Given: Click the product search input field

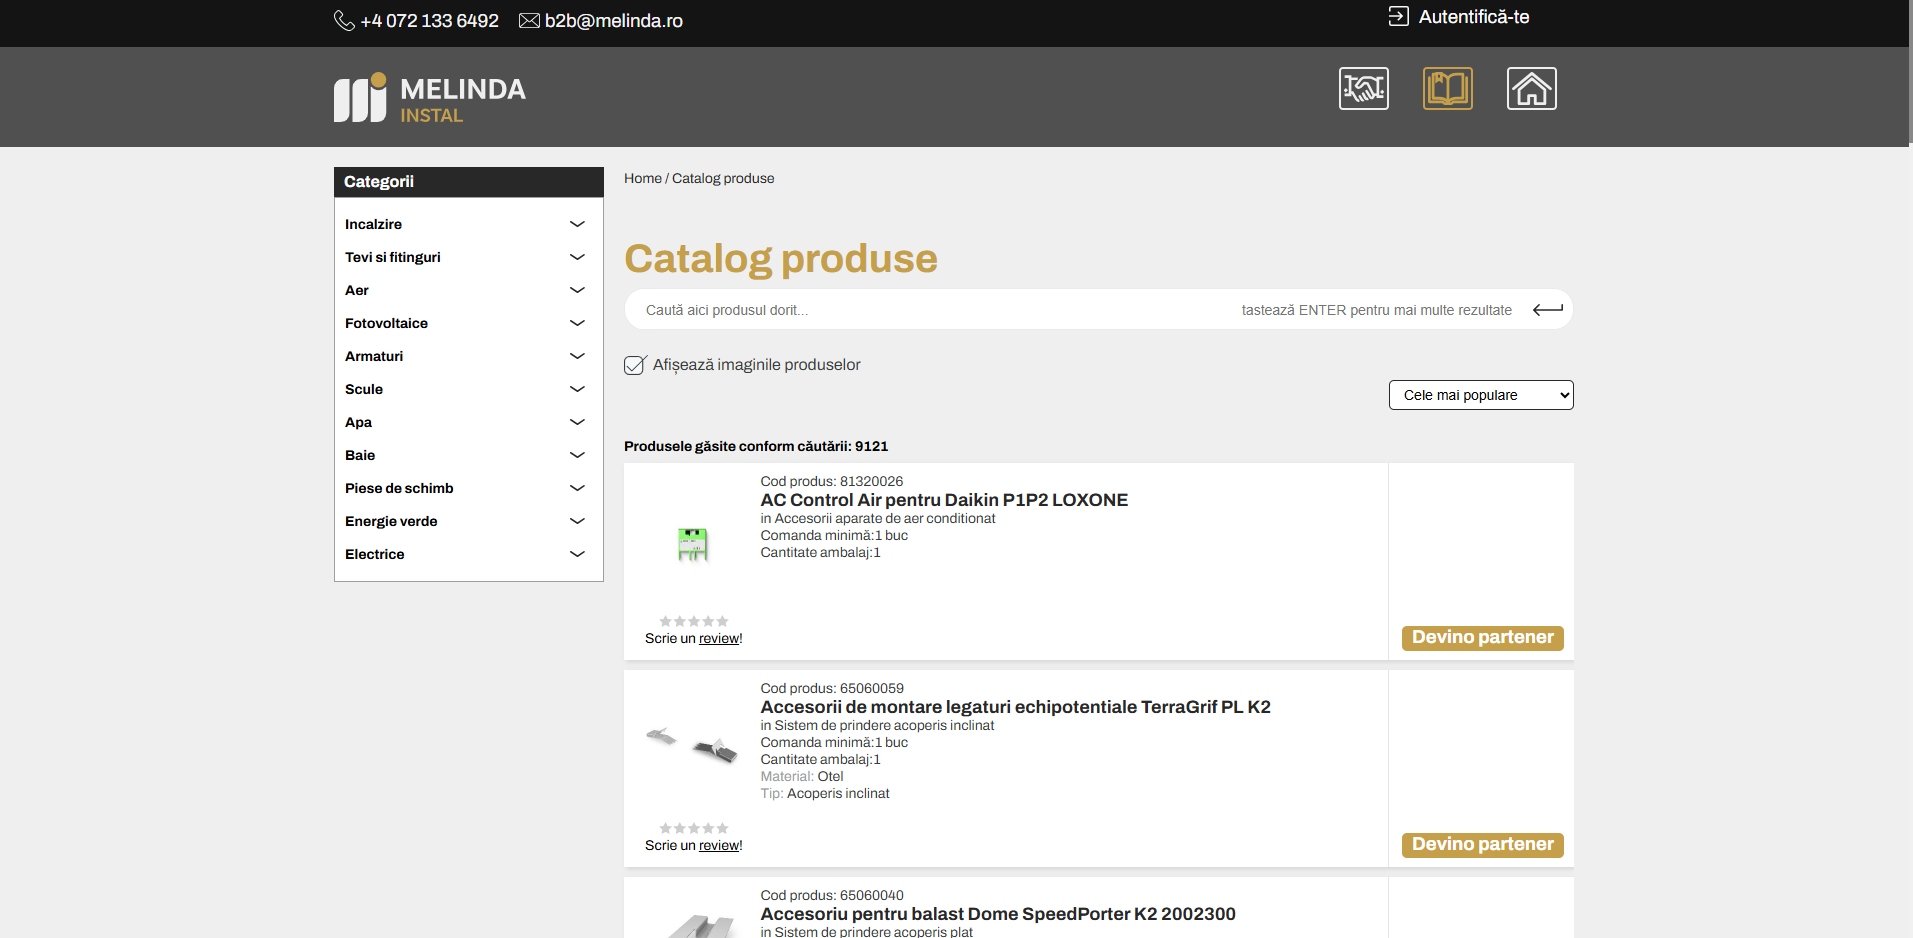Looking at the screenshot, I should coord(930,310).
